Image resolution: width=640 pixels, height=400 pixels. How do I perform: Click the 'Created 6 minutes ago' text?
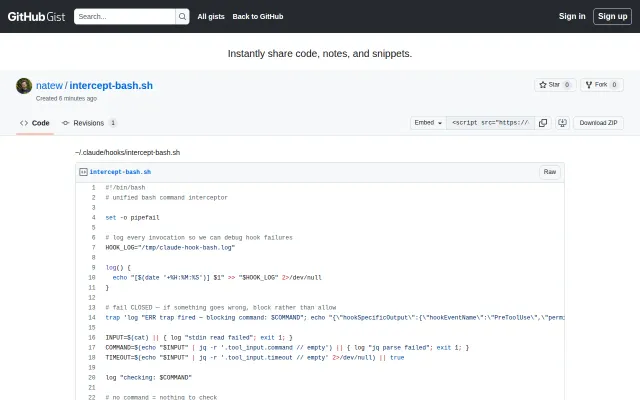pos(66,98)
